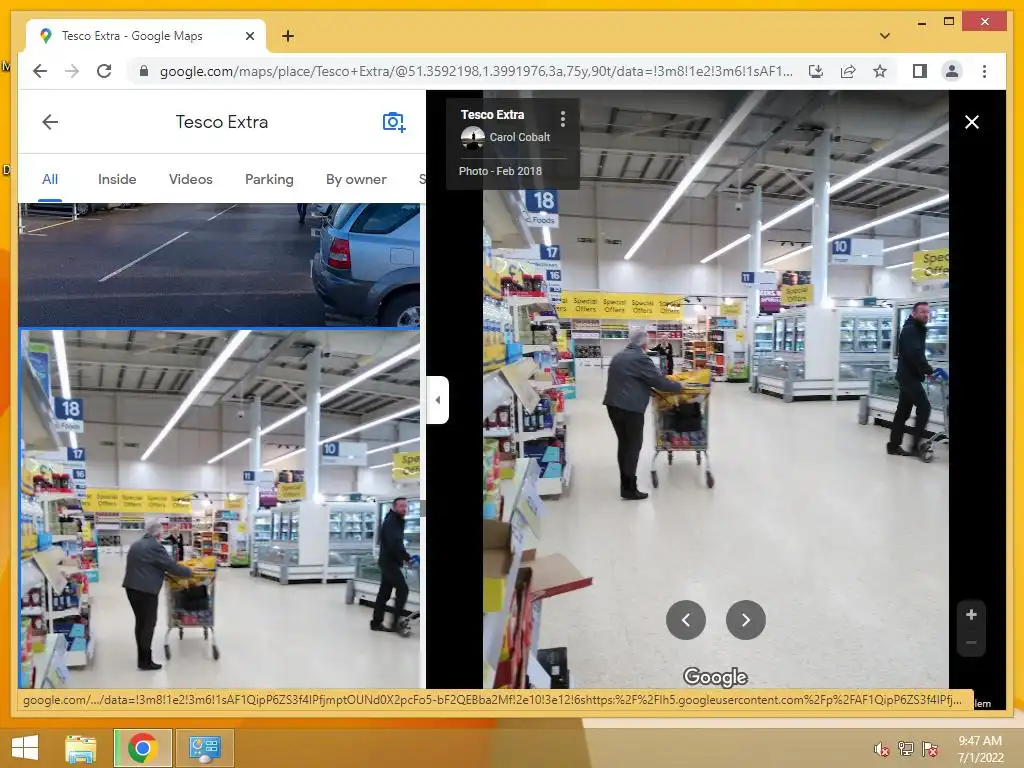Click the install app icon in address bar
This screenshot has height=768, width=1024.
point(816,71)
